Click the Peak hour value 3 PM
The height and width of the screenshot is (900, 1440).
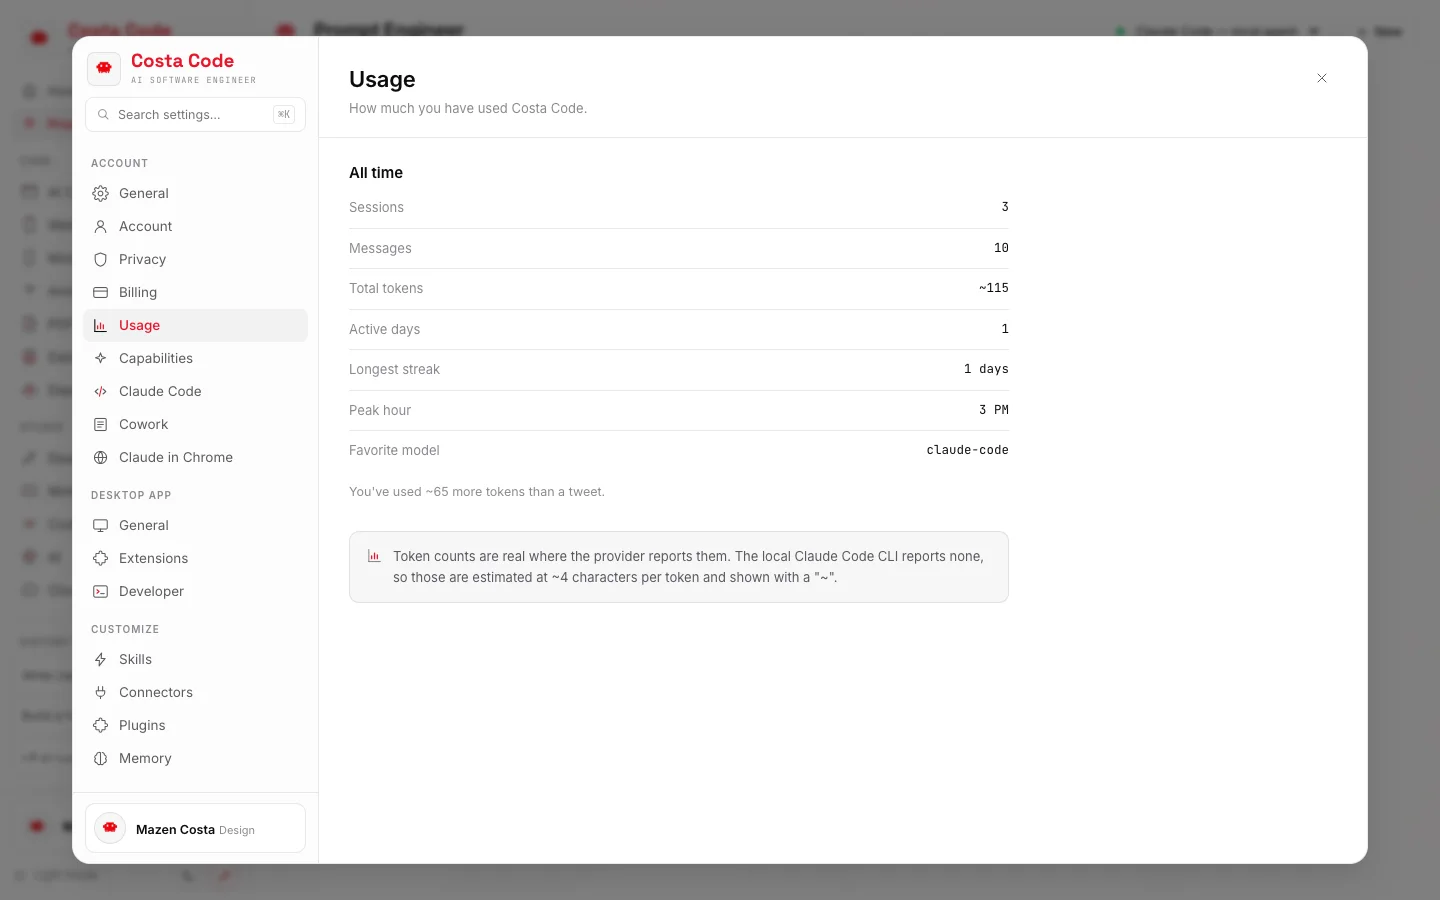(x=994, y=410)
